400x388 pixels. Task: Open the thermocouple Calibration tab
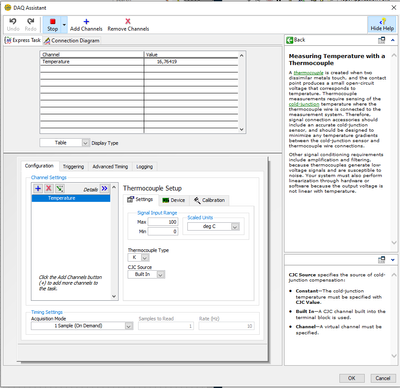click(x=209, y=200)
